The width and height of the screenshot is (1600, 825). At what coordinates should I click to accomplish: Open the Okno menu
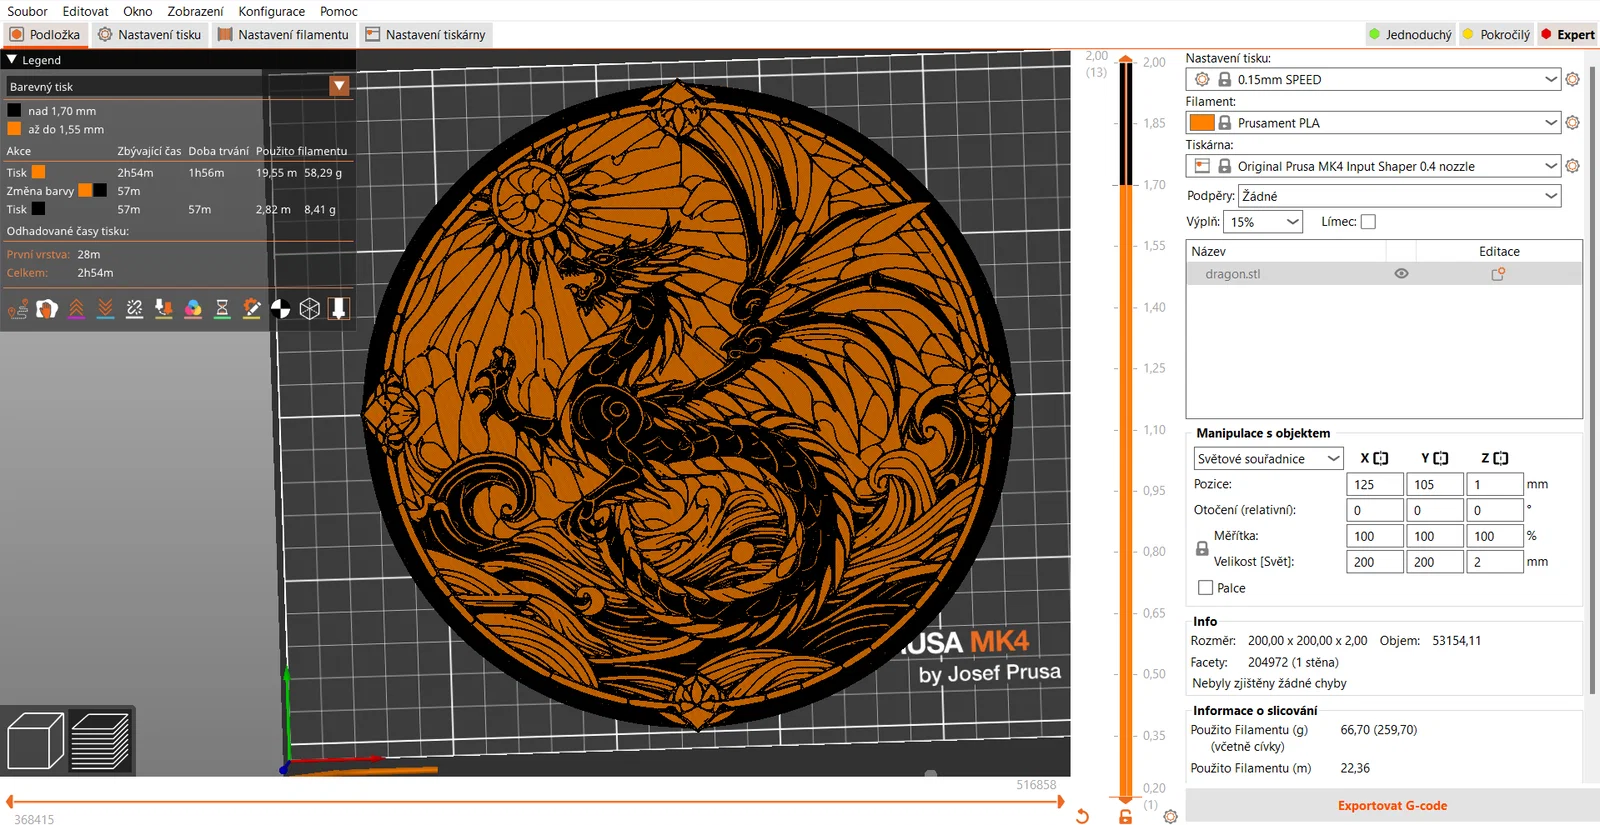[x=138, y=11]
